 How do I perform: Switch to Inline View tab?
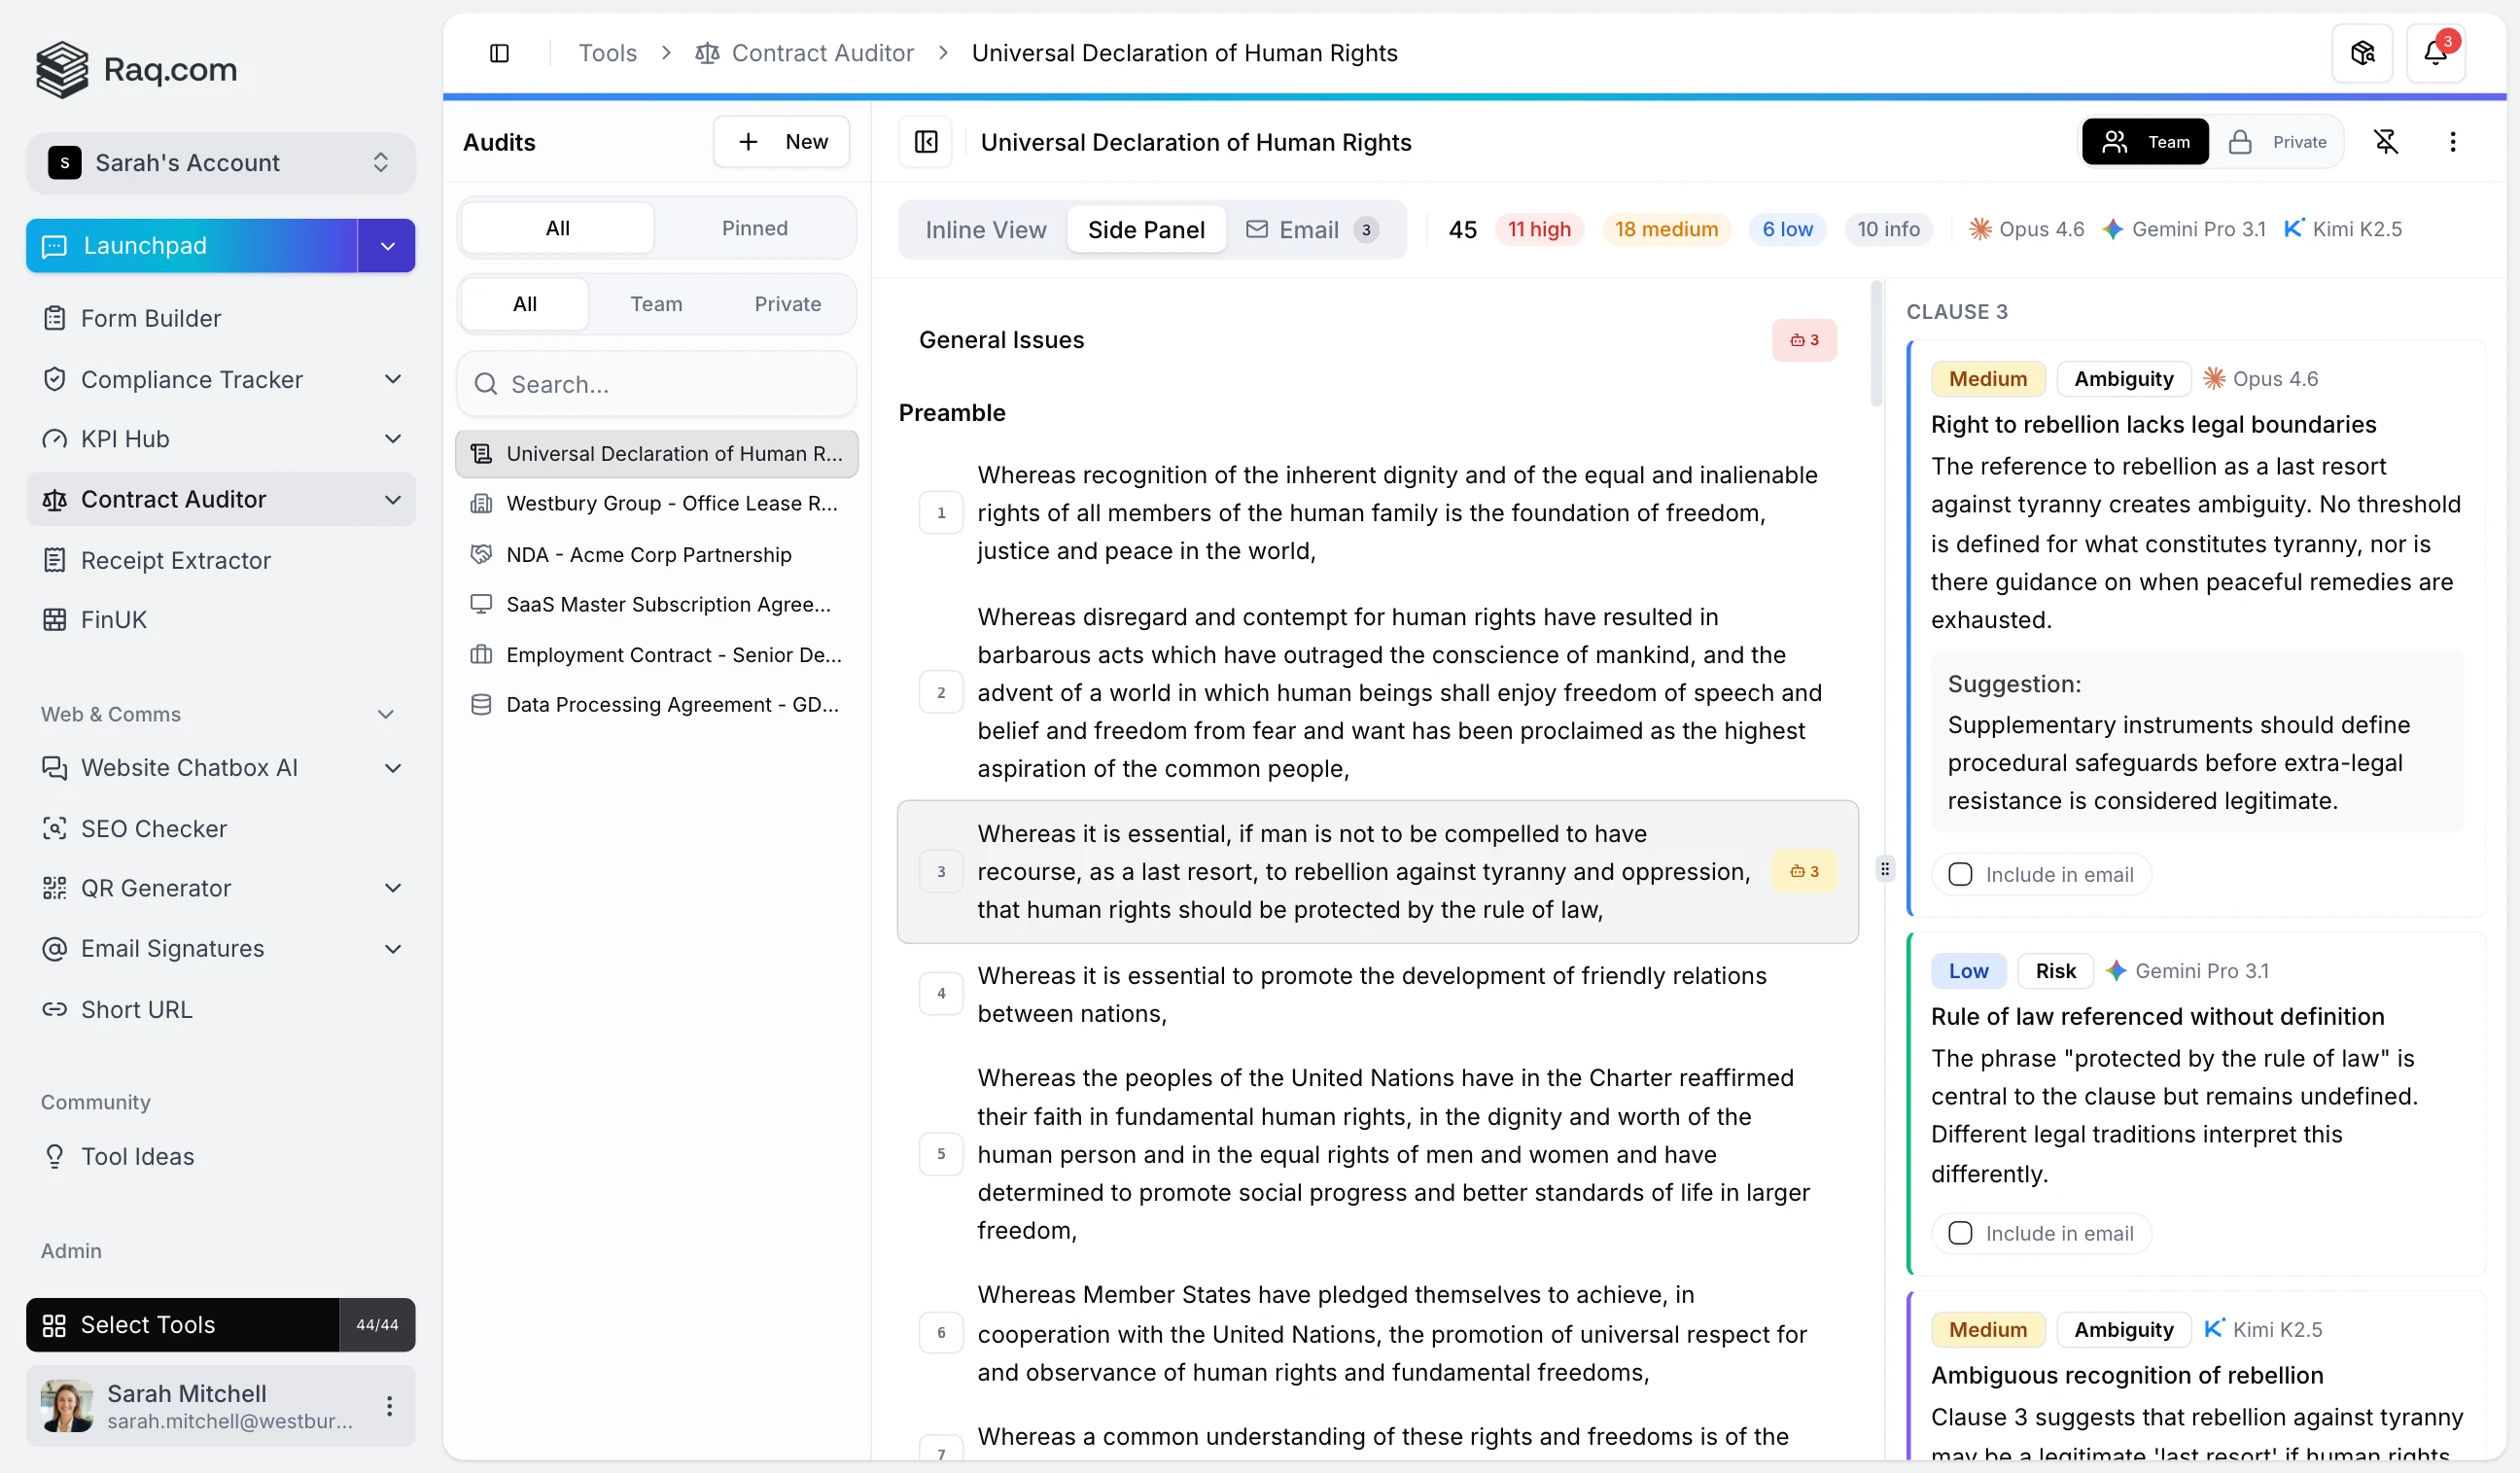(985, 230)
